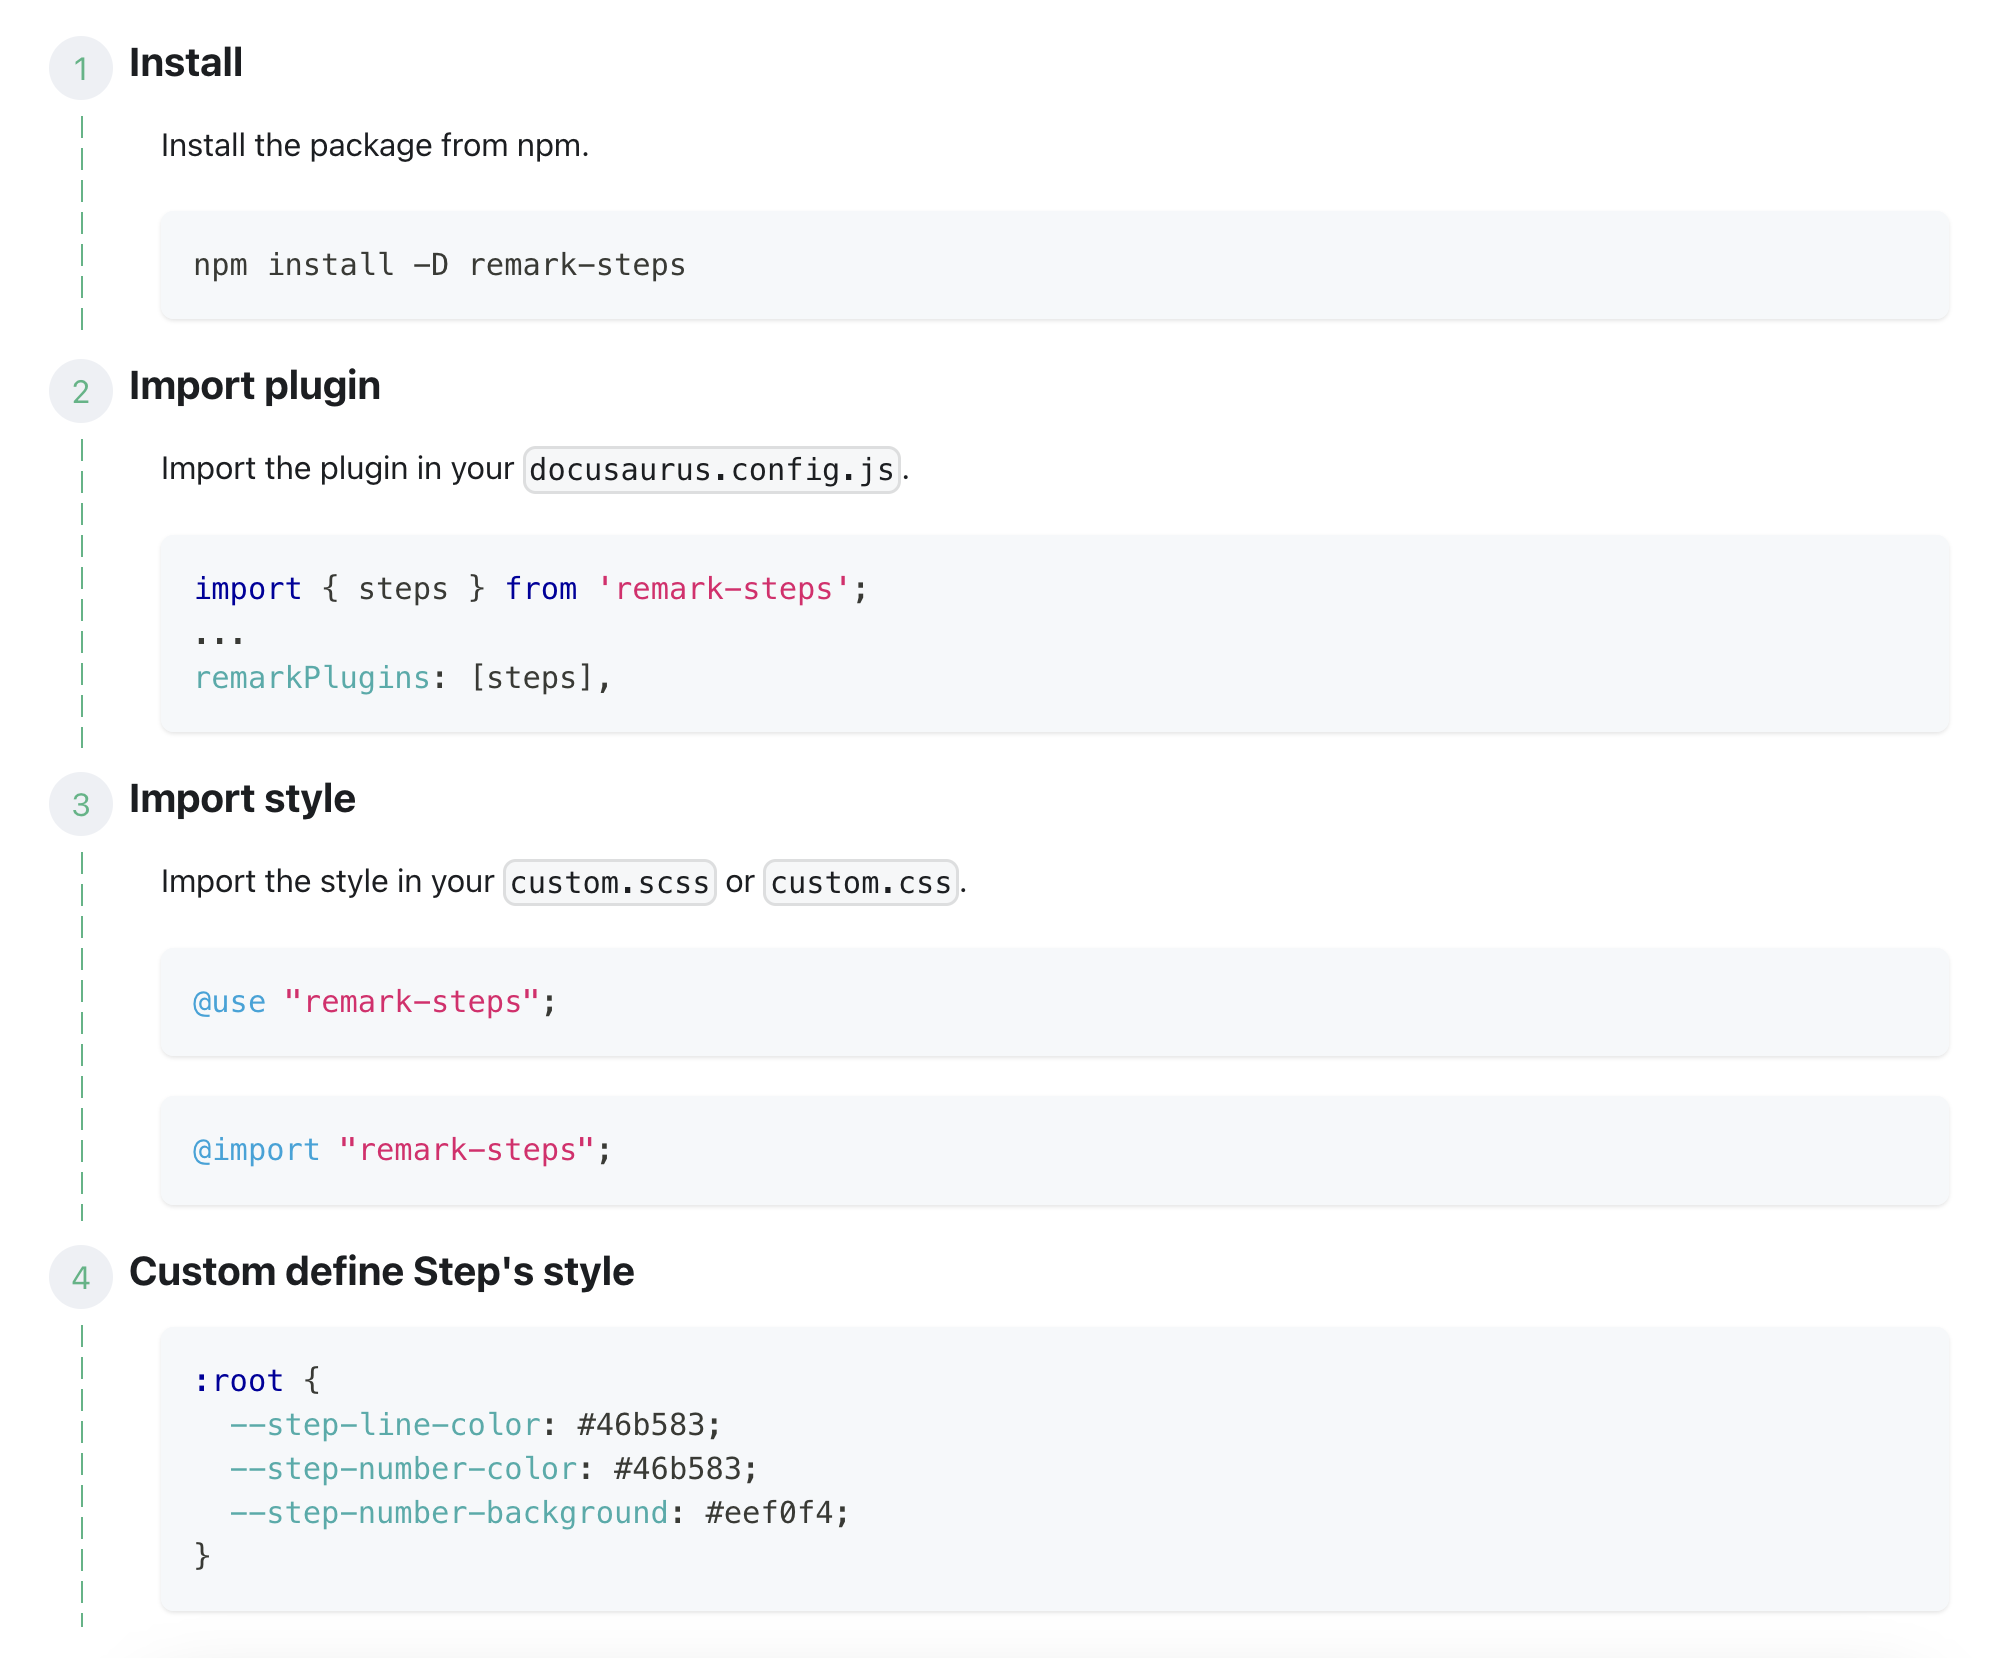
Task: Click the 'remark-steps' string in import line
Action: point(723,589)
